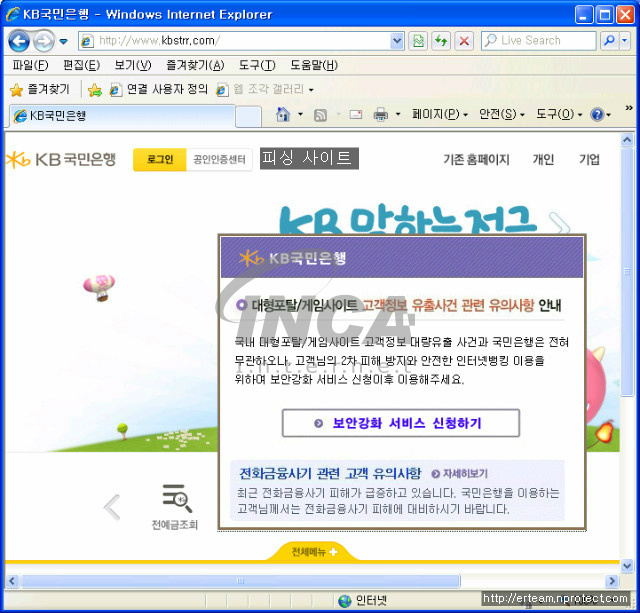This screenshot has height=613, width=640.
Task: Expand the address bar URL dropdown
Action: coord(397,41)
